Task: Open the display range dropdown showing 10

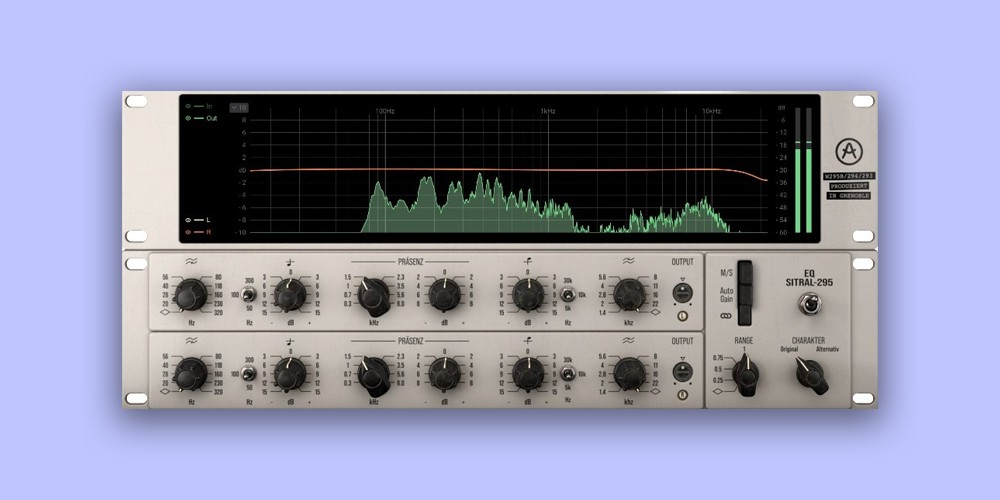Action: coord(238,107)
